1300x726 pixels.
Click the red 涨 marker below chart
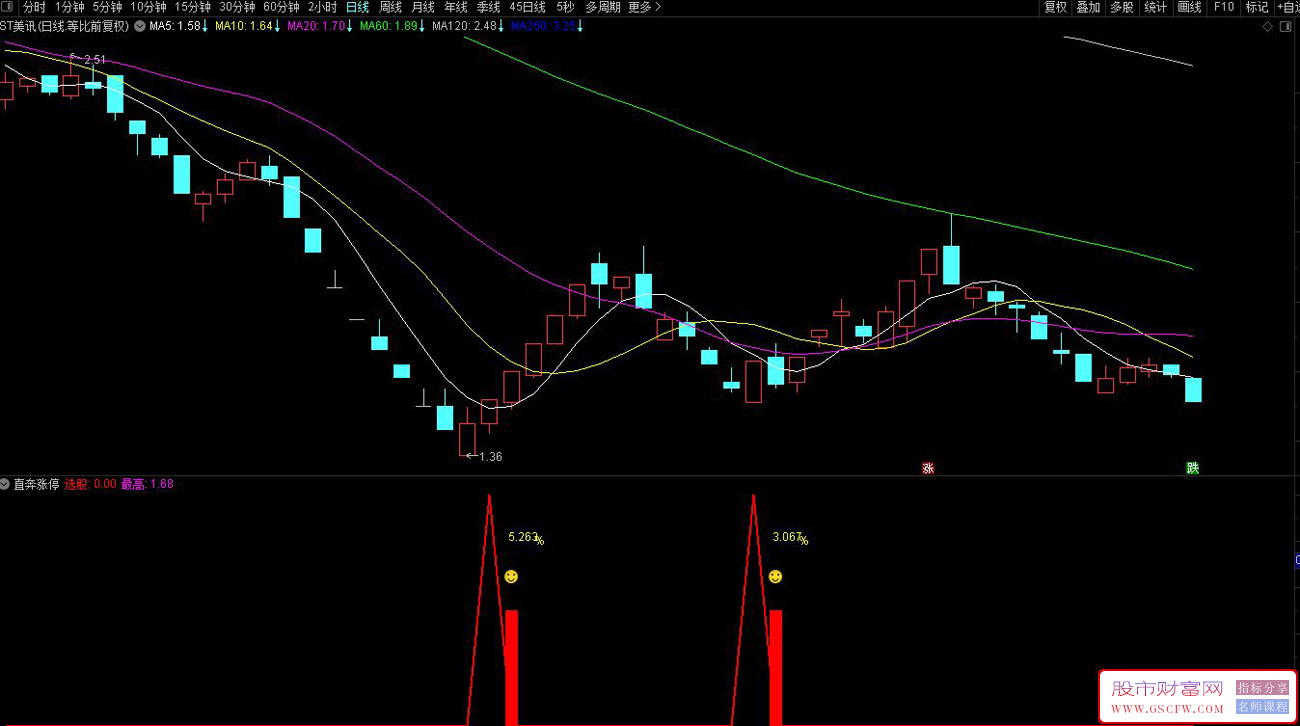(x=928, y=467)
